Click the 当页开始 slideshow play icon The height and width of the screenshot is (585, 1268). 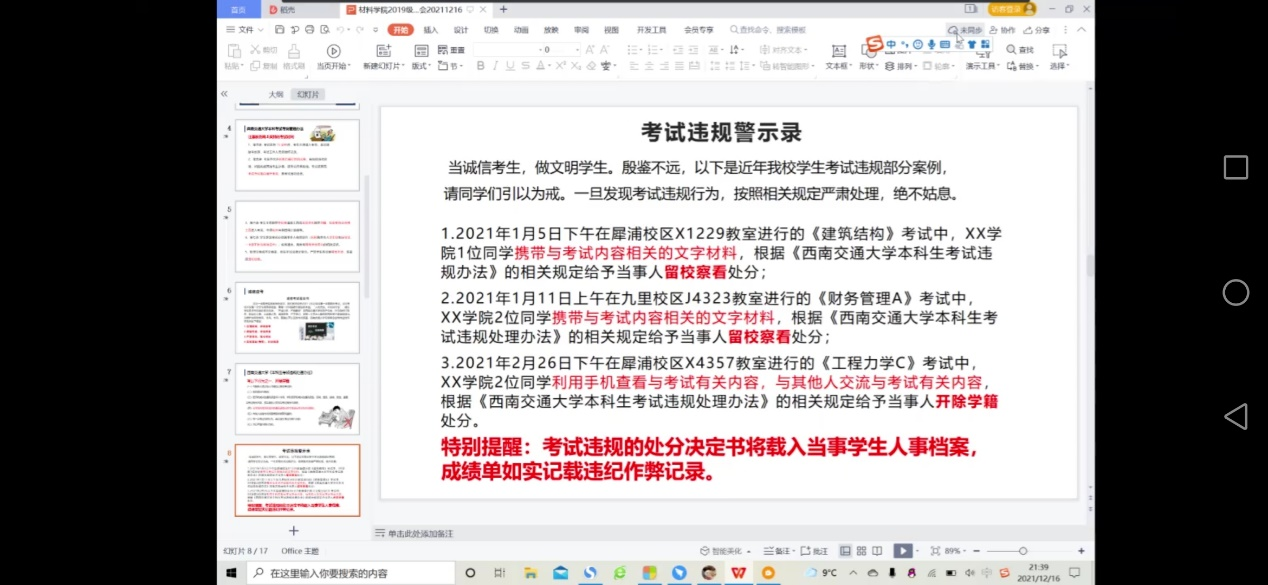(x=333, y=51)
